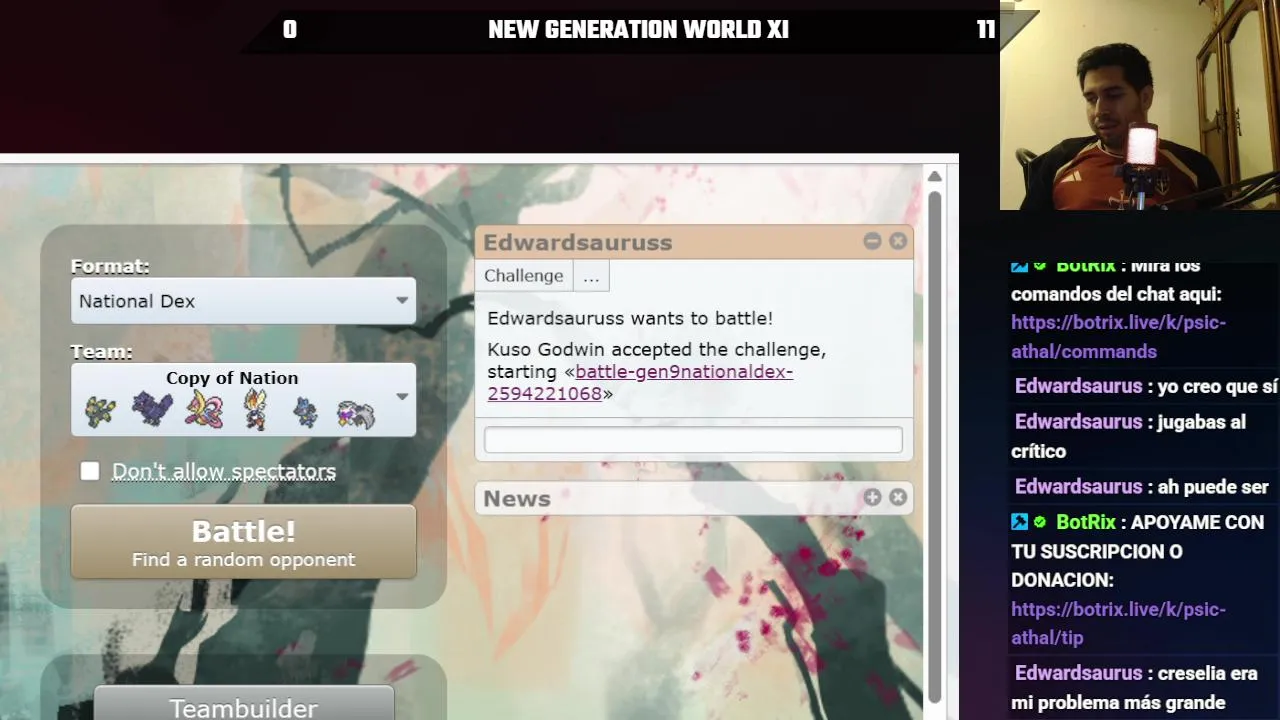Expand the News panel with plus icon
1280x720 pixels.
click(872, 497)
